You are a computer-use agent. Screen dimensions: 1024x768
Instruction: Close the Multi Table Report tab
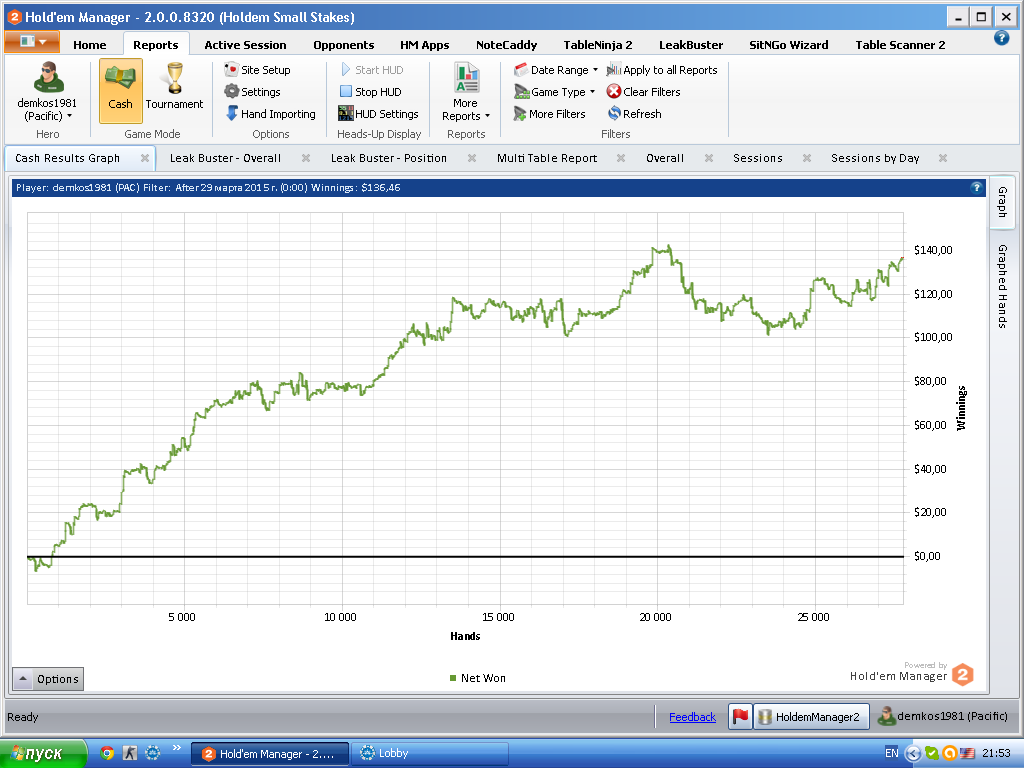(621, 158)
